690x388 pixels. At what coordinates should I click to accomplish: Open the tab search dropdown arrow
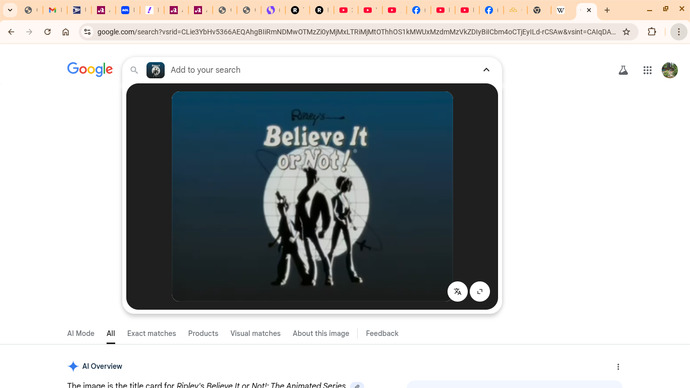pyautogui.click(x=10, y=10)
